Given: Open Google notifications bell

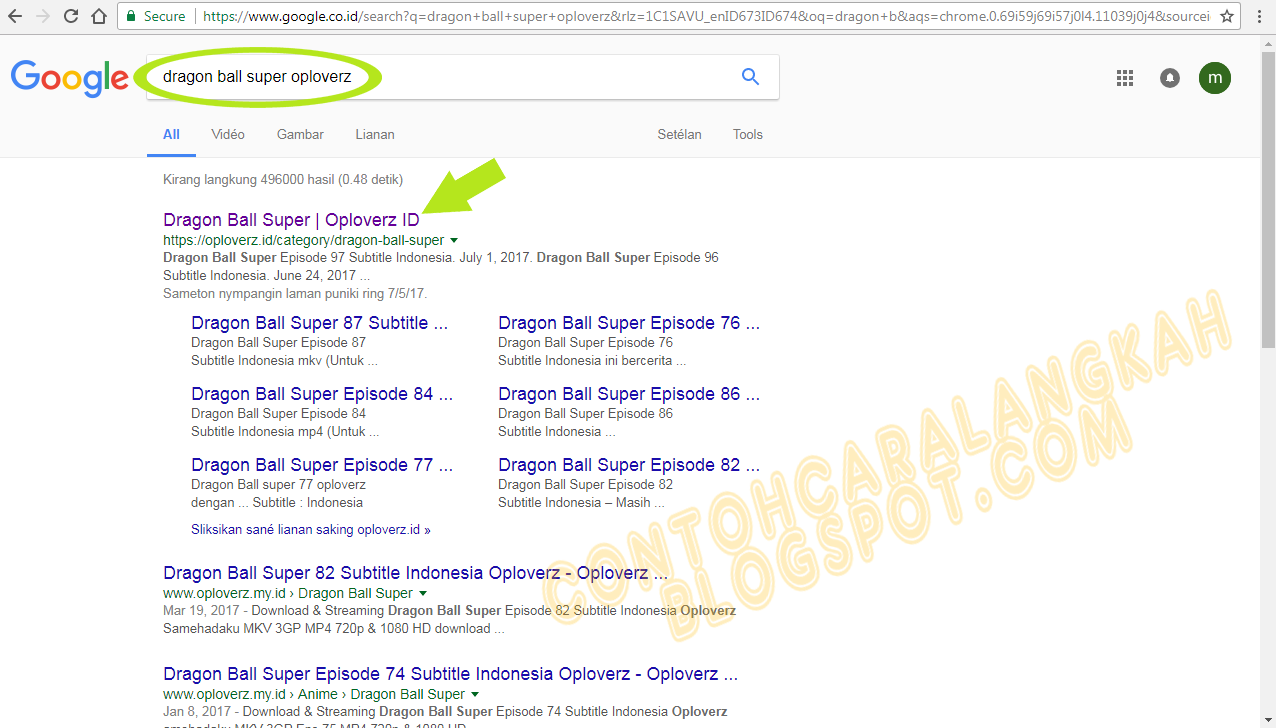Looking at the screenshot, I should tap(1170, 77).
